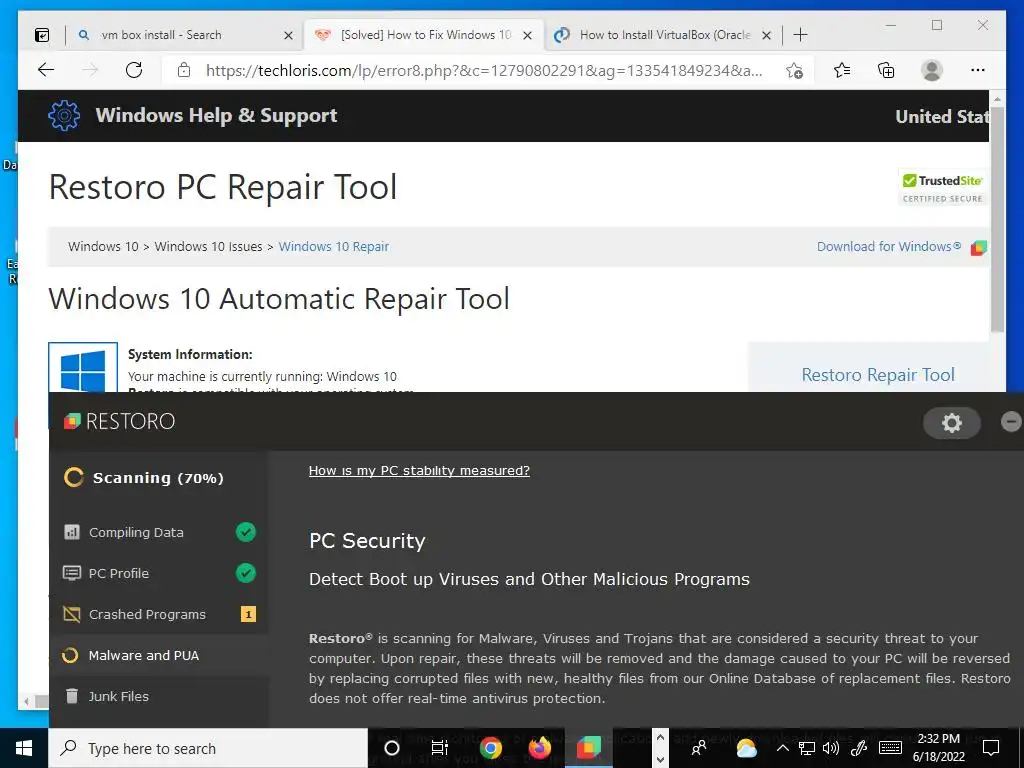Open Edge Collections
This screenshot has height=768, width=1024.
pos(886,70)
